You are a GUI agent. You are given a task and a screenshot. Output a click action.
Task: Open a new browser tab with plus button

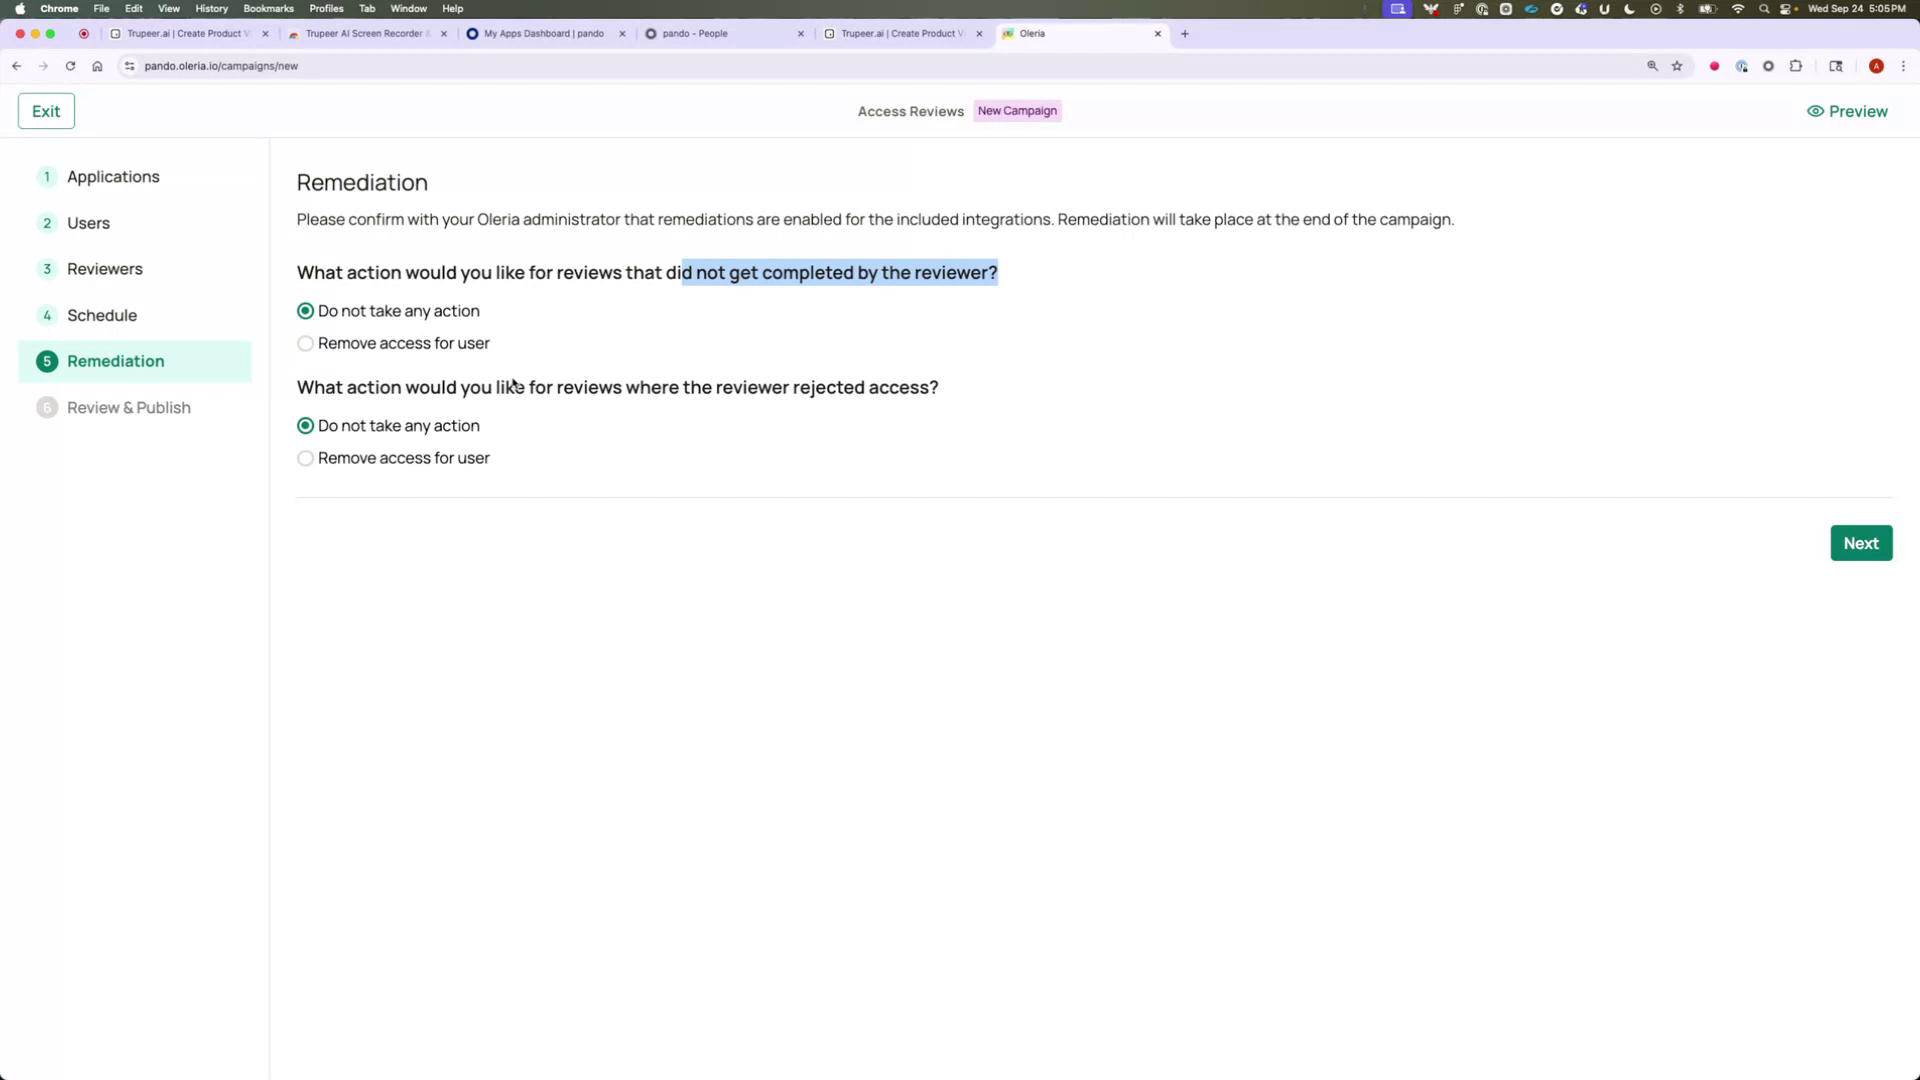click(x=1185, y=33)
